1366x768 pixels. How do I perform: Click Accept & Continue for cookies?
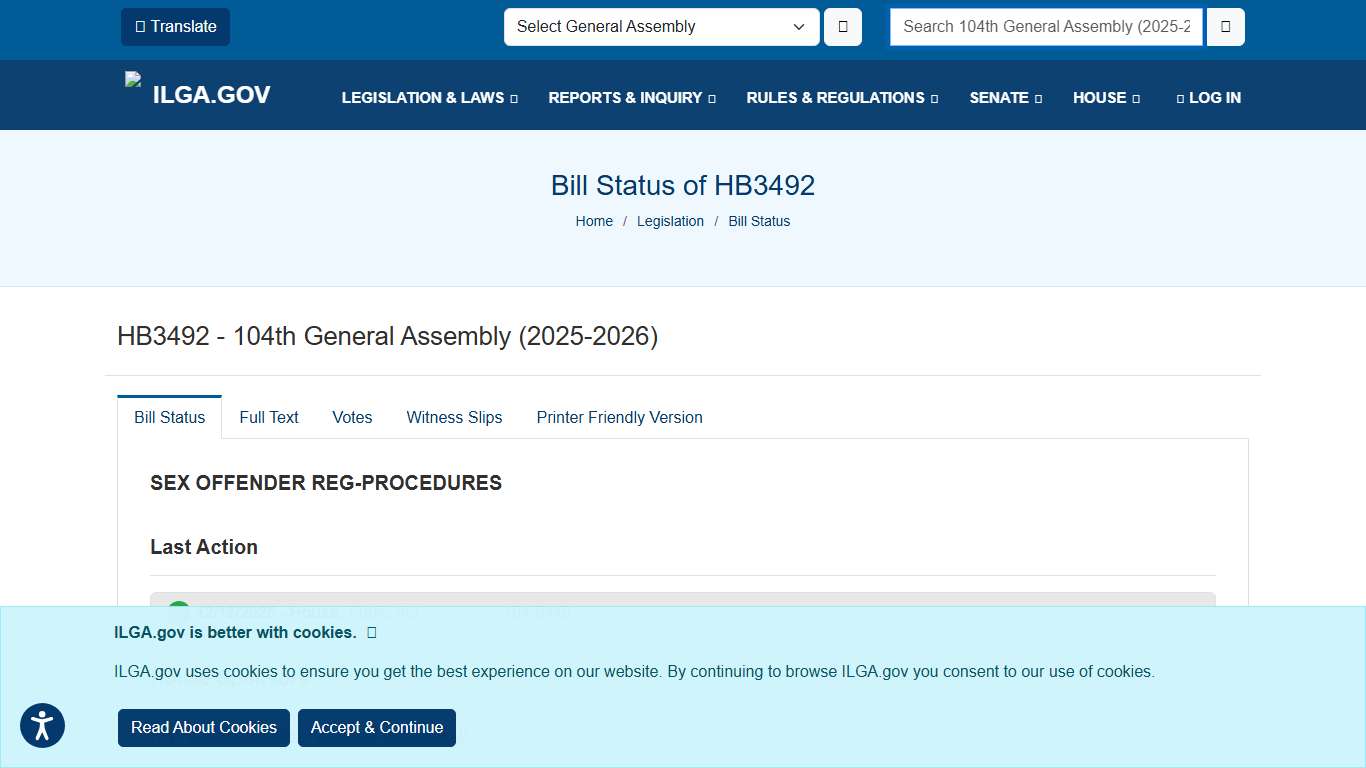point(376,728)
